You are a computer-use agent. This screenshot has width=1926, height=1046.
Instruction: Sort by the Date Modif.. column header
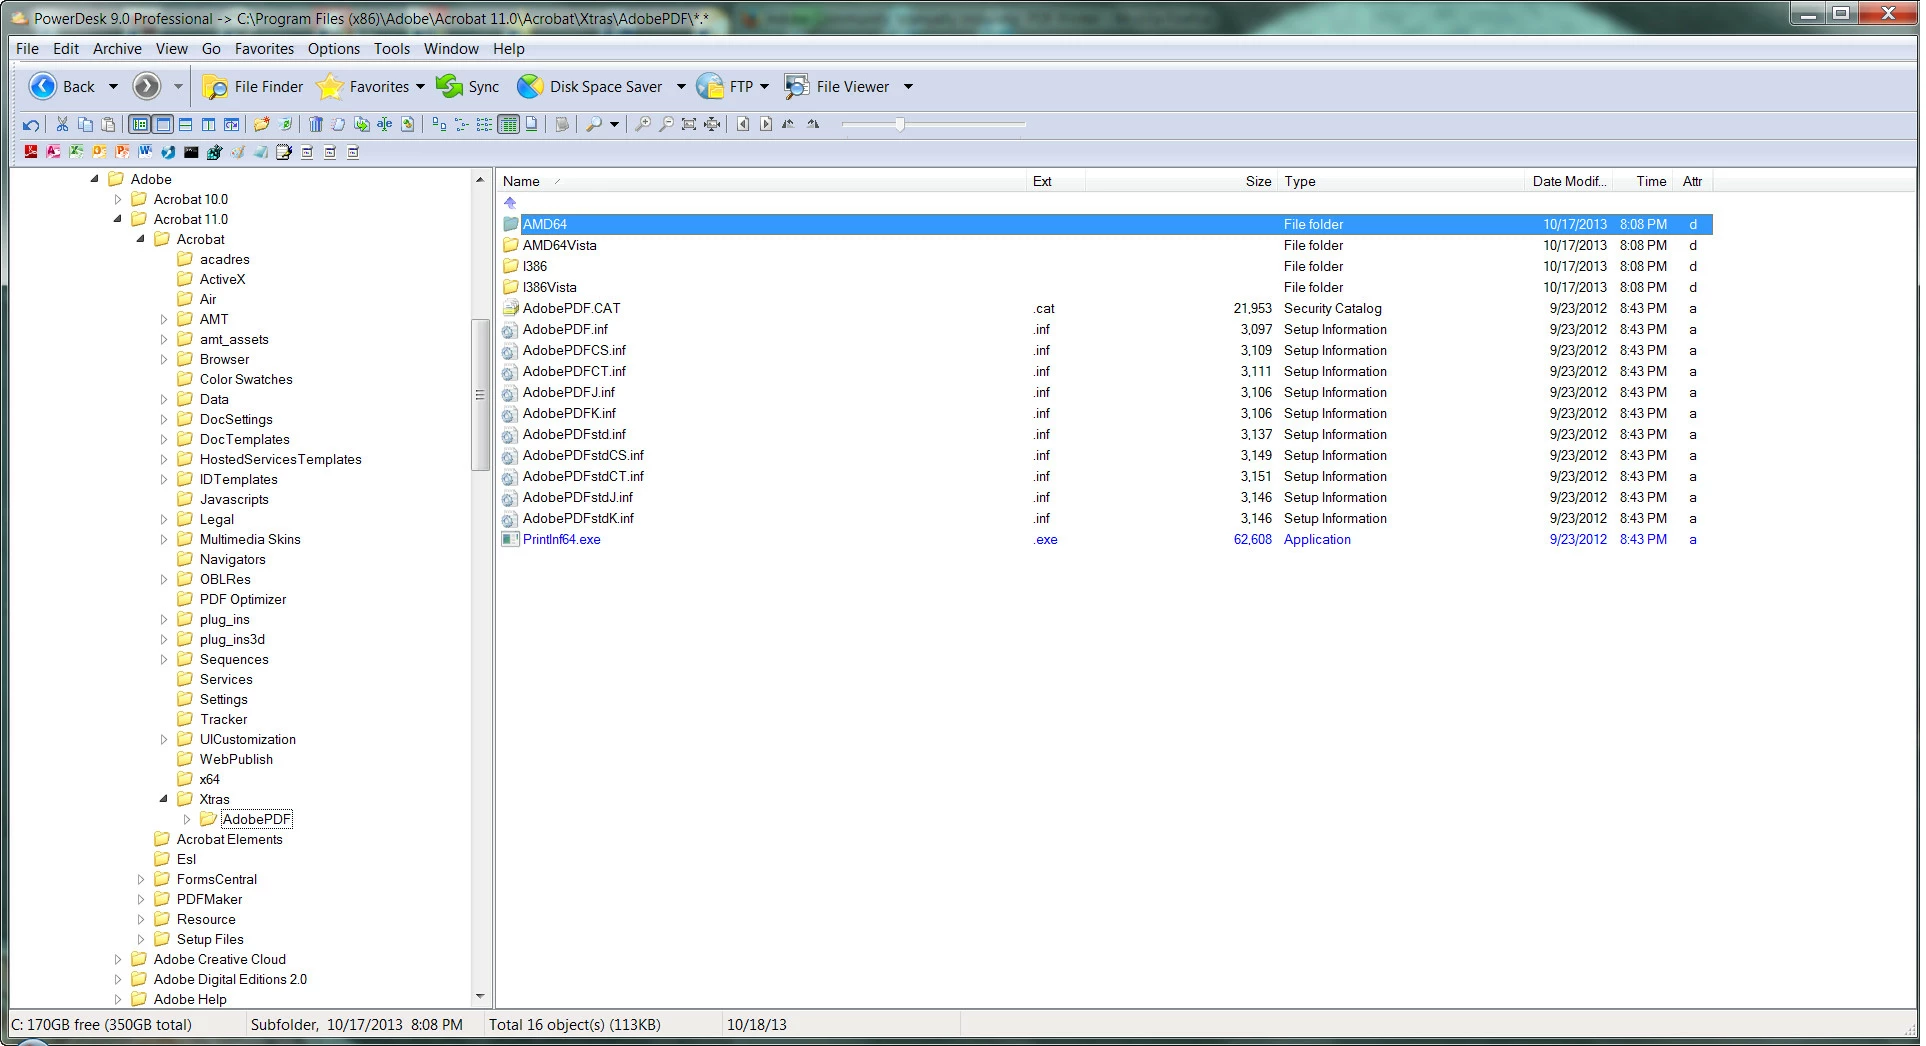(1569, 181)
